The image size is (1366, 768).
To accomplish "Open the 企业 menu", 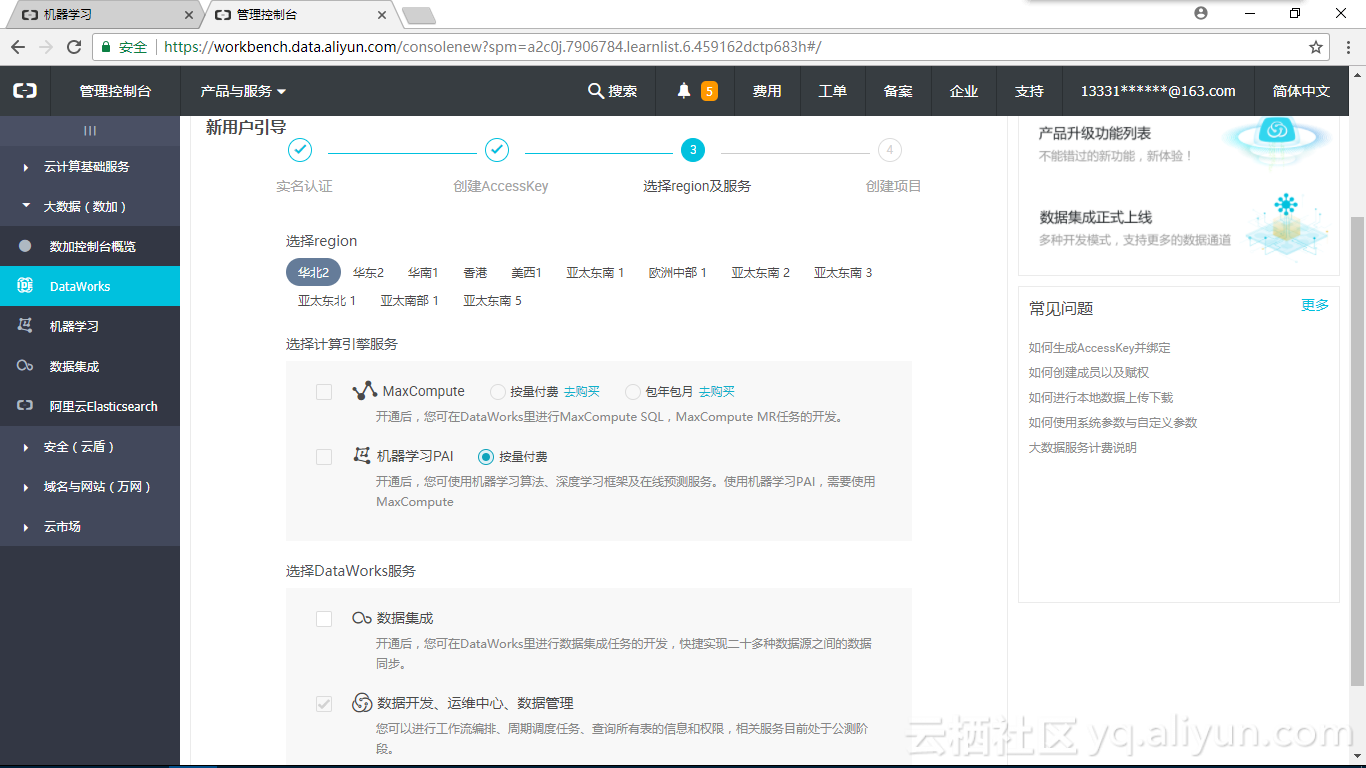I will (964, 91).
